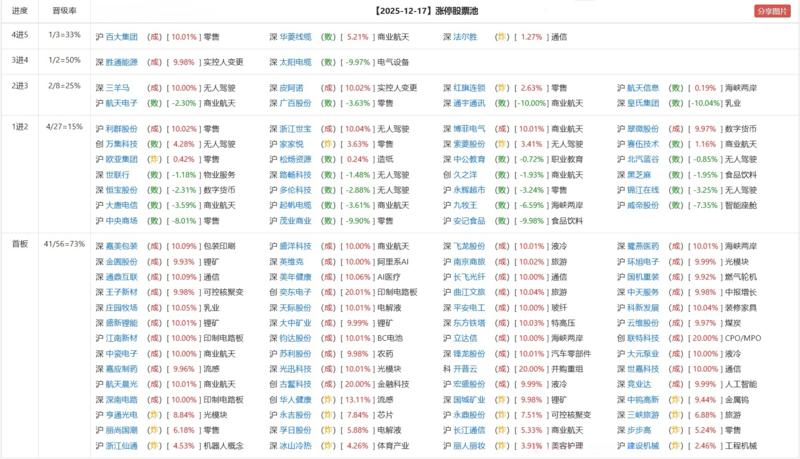The width and height of the screenshot is (800, 459).
Task: Open stock link 恒宝股份
Action: tap(122, 190)
